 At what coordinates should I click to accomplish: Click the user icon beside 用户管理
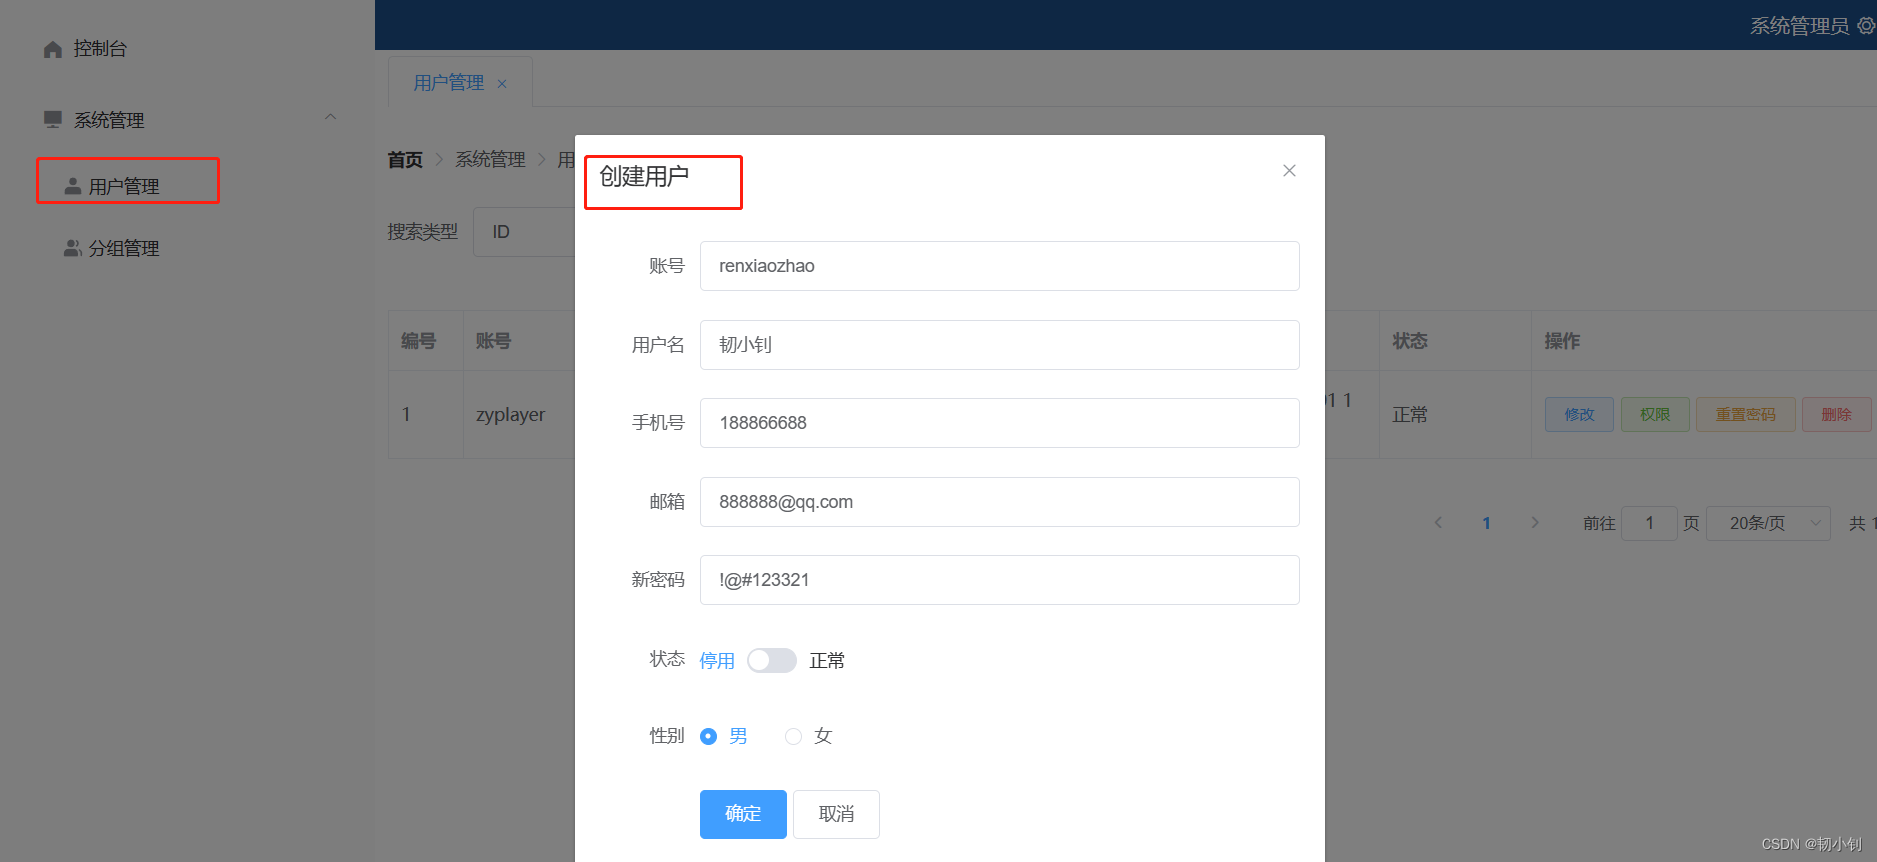tap(72, 186)
